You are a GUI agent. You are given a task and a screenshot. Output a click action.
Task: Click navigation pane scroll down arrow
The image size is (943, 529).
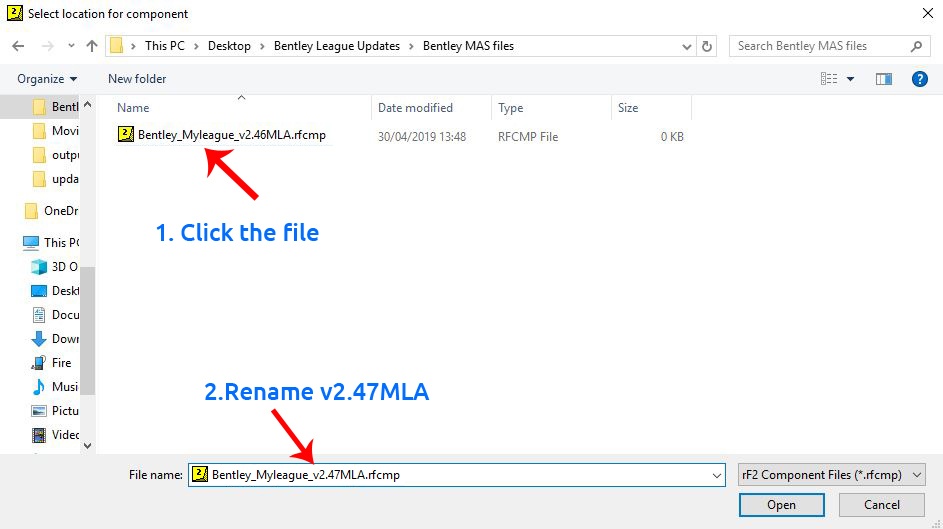[x=88, y=445]
